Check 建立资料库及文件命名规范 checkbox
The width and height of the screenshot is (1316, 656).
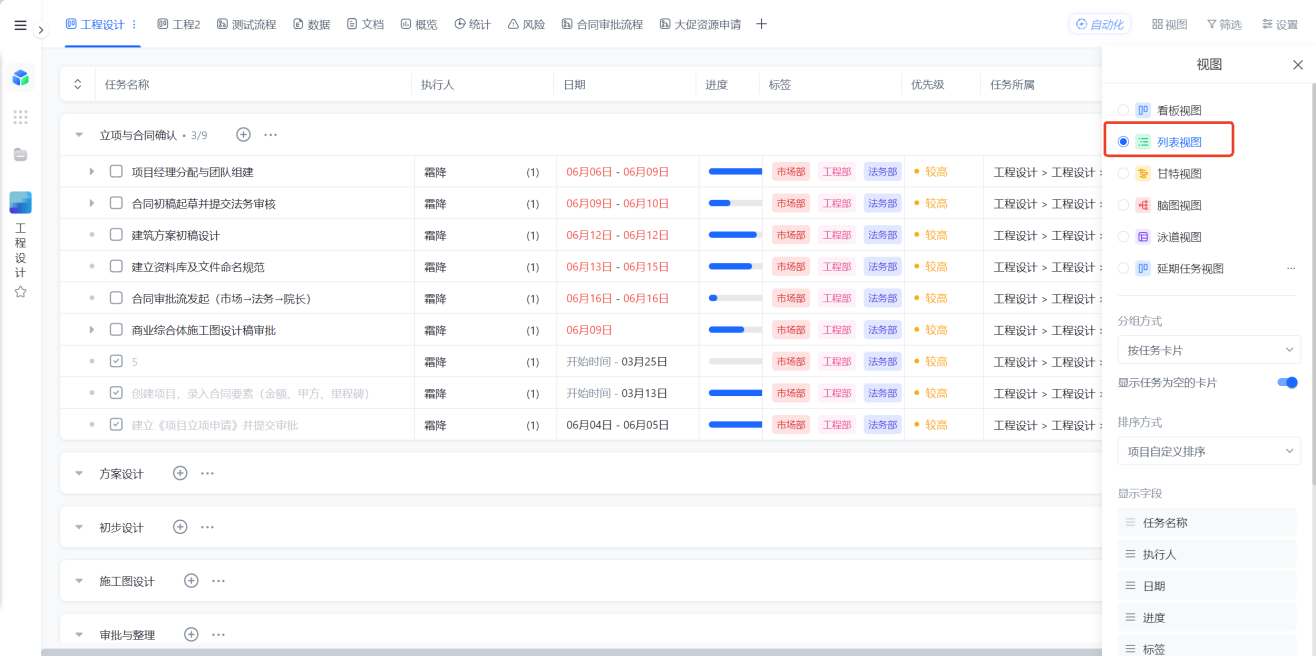(116, 266)
